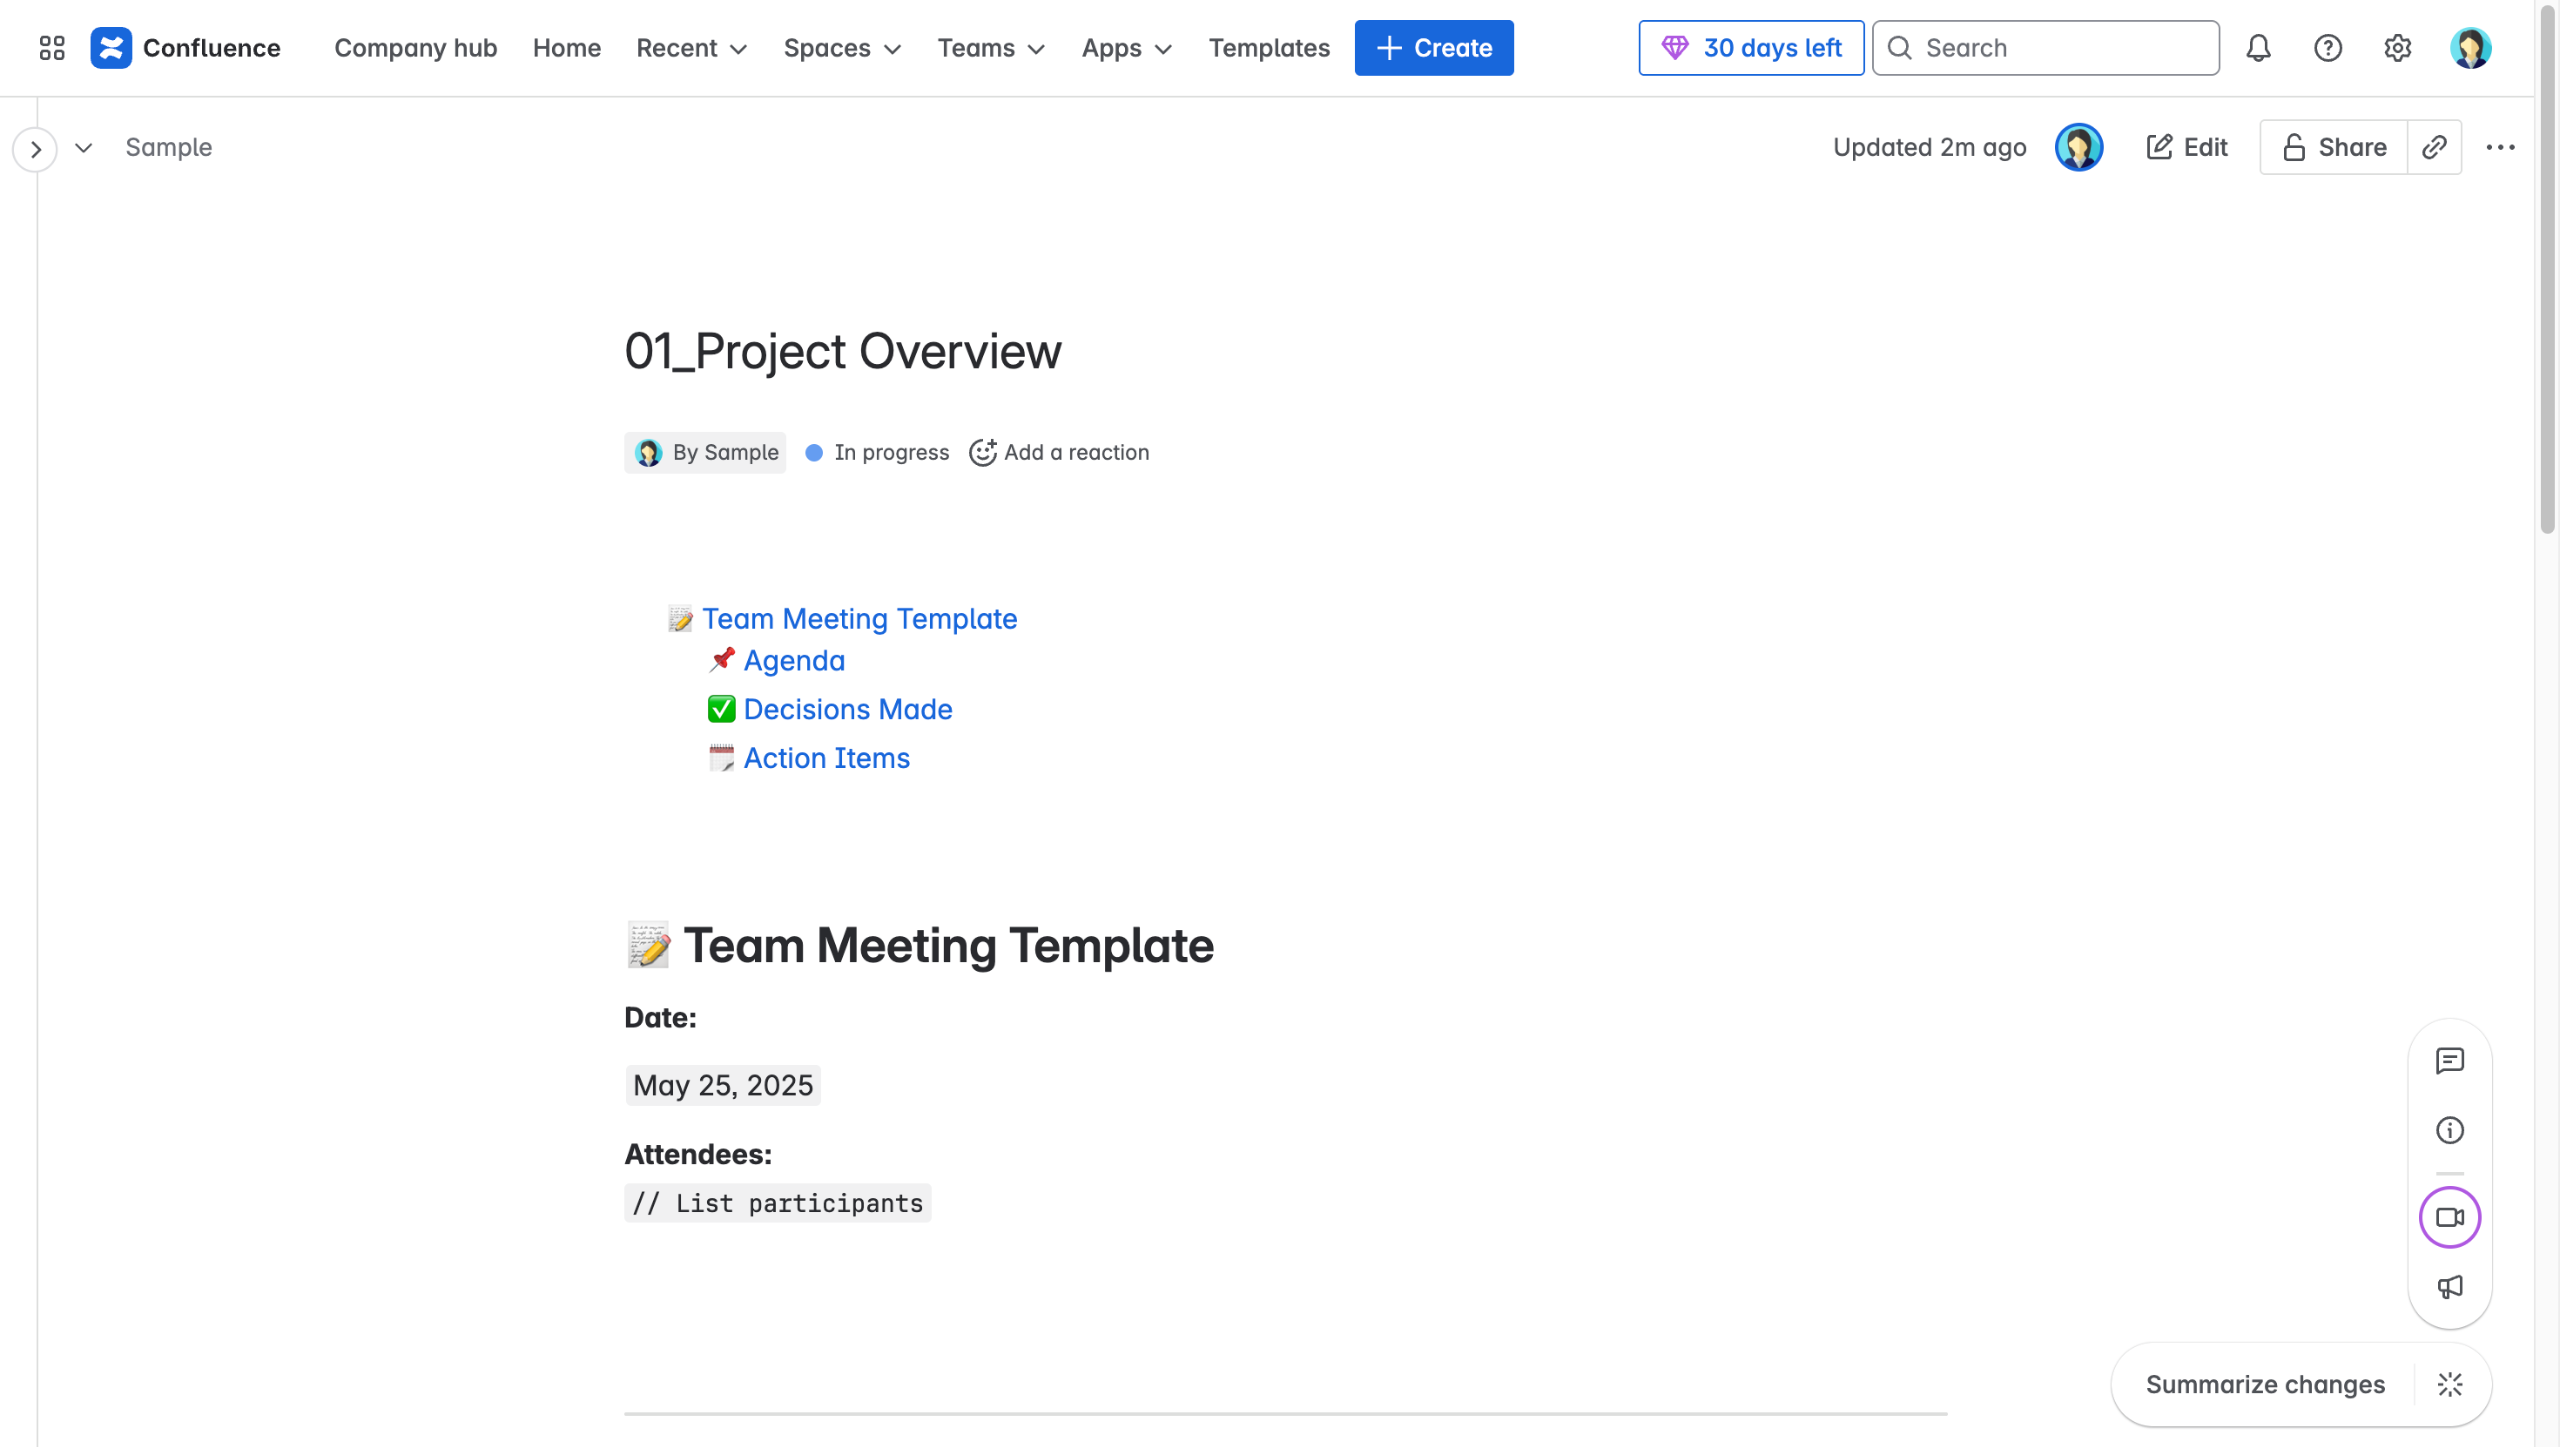This screenshot has height=1447, width=2560.
Task: Copy page link using chain icon
Action: (x=2434, y=147)
